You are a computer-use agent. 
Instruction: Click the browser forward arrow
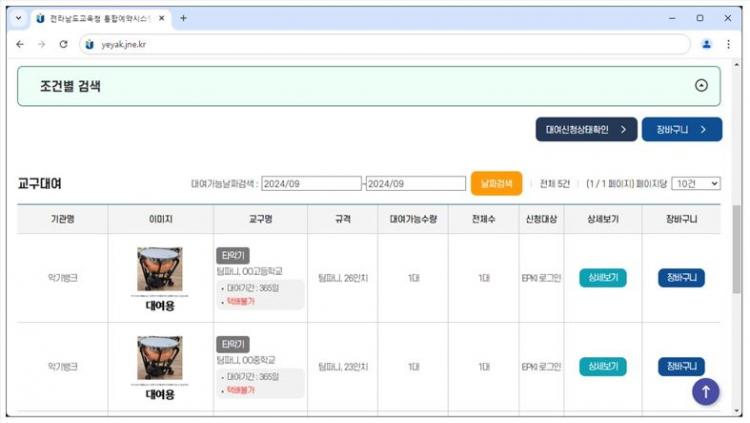pyautogui.click(x=41, y=44)
